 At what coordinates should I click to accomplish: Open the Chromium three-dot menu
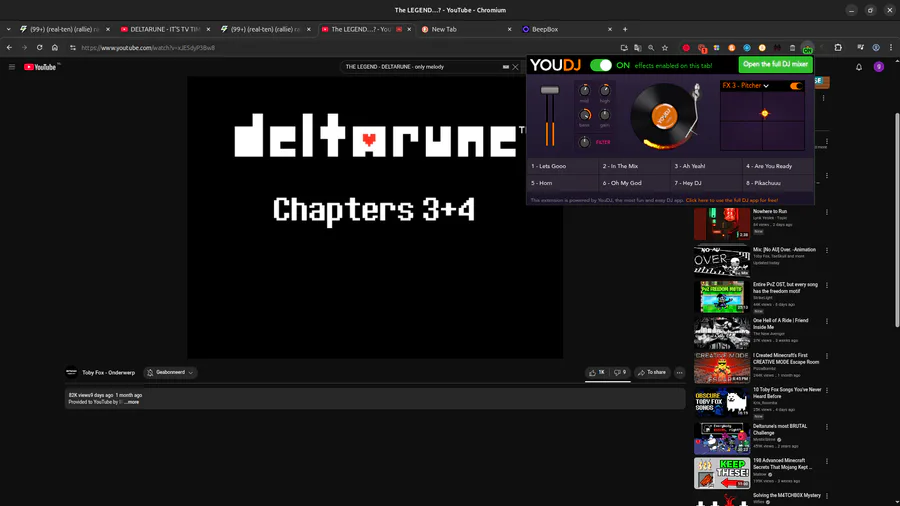891,48
